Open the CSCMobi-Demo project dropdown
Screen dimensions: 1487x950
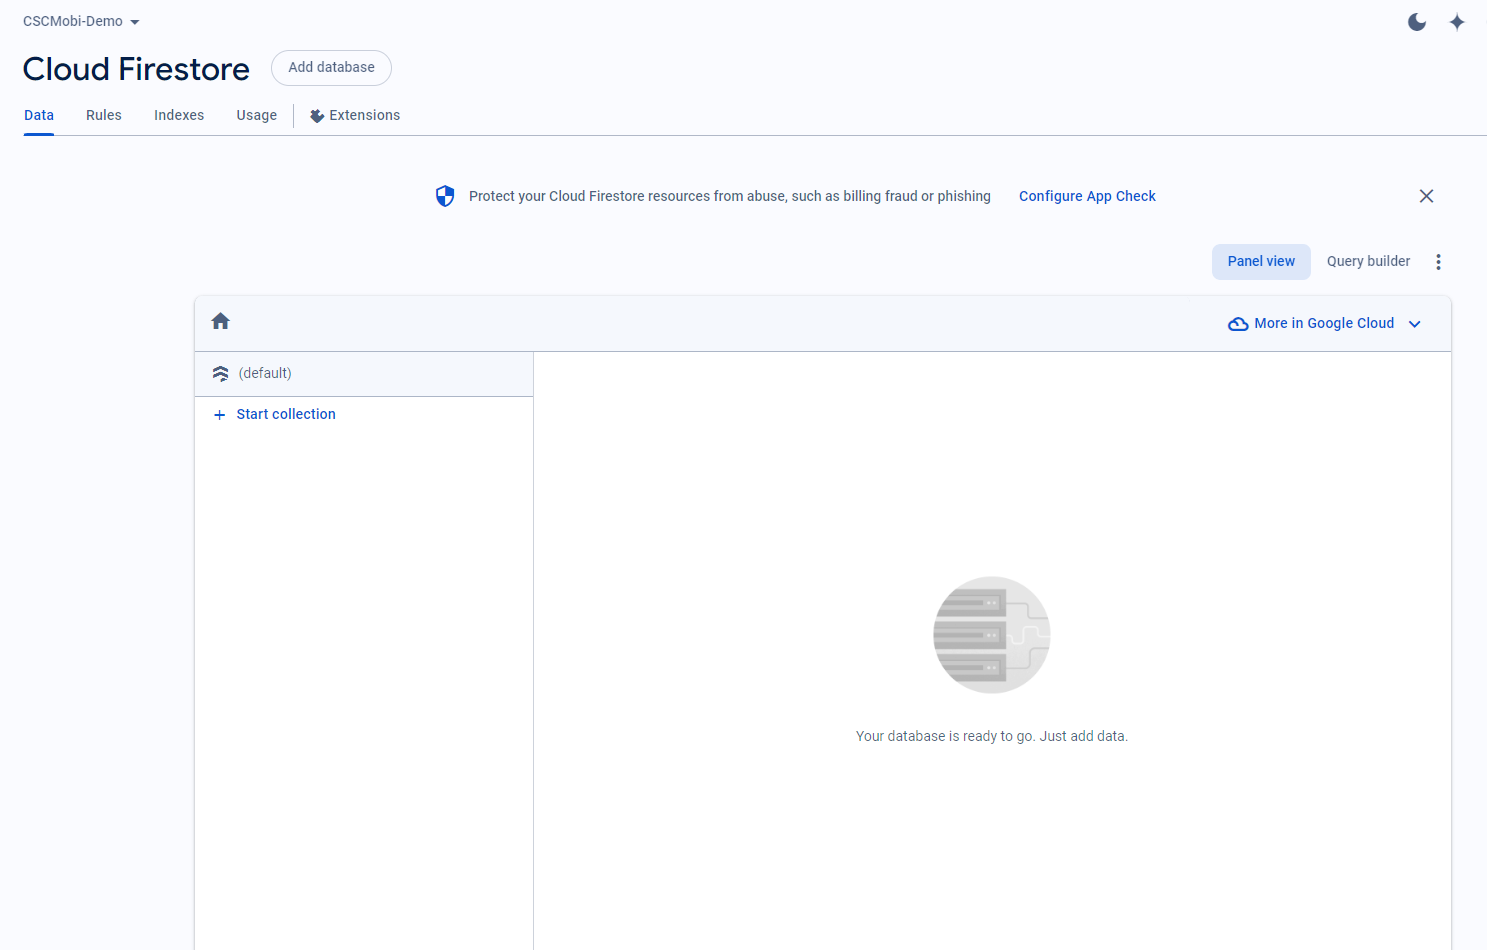coord(81,22)
